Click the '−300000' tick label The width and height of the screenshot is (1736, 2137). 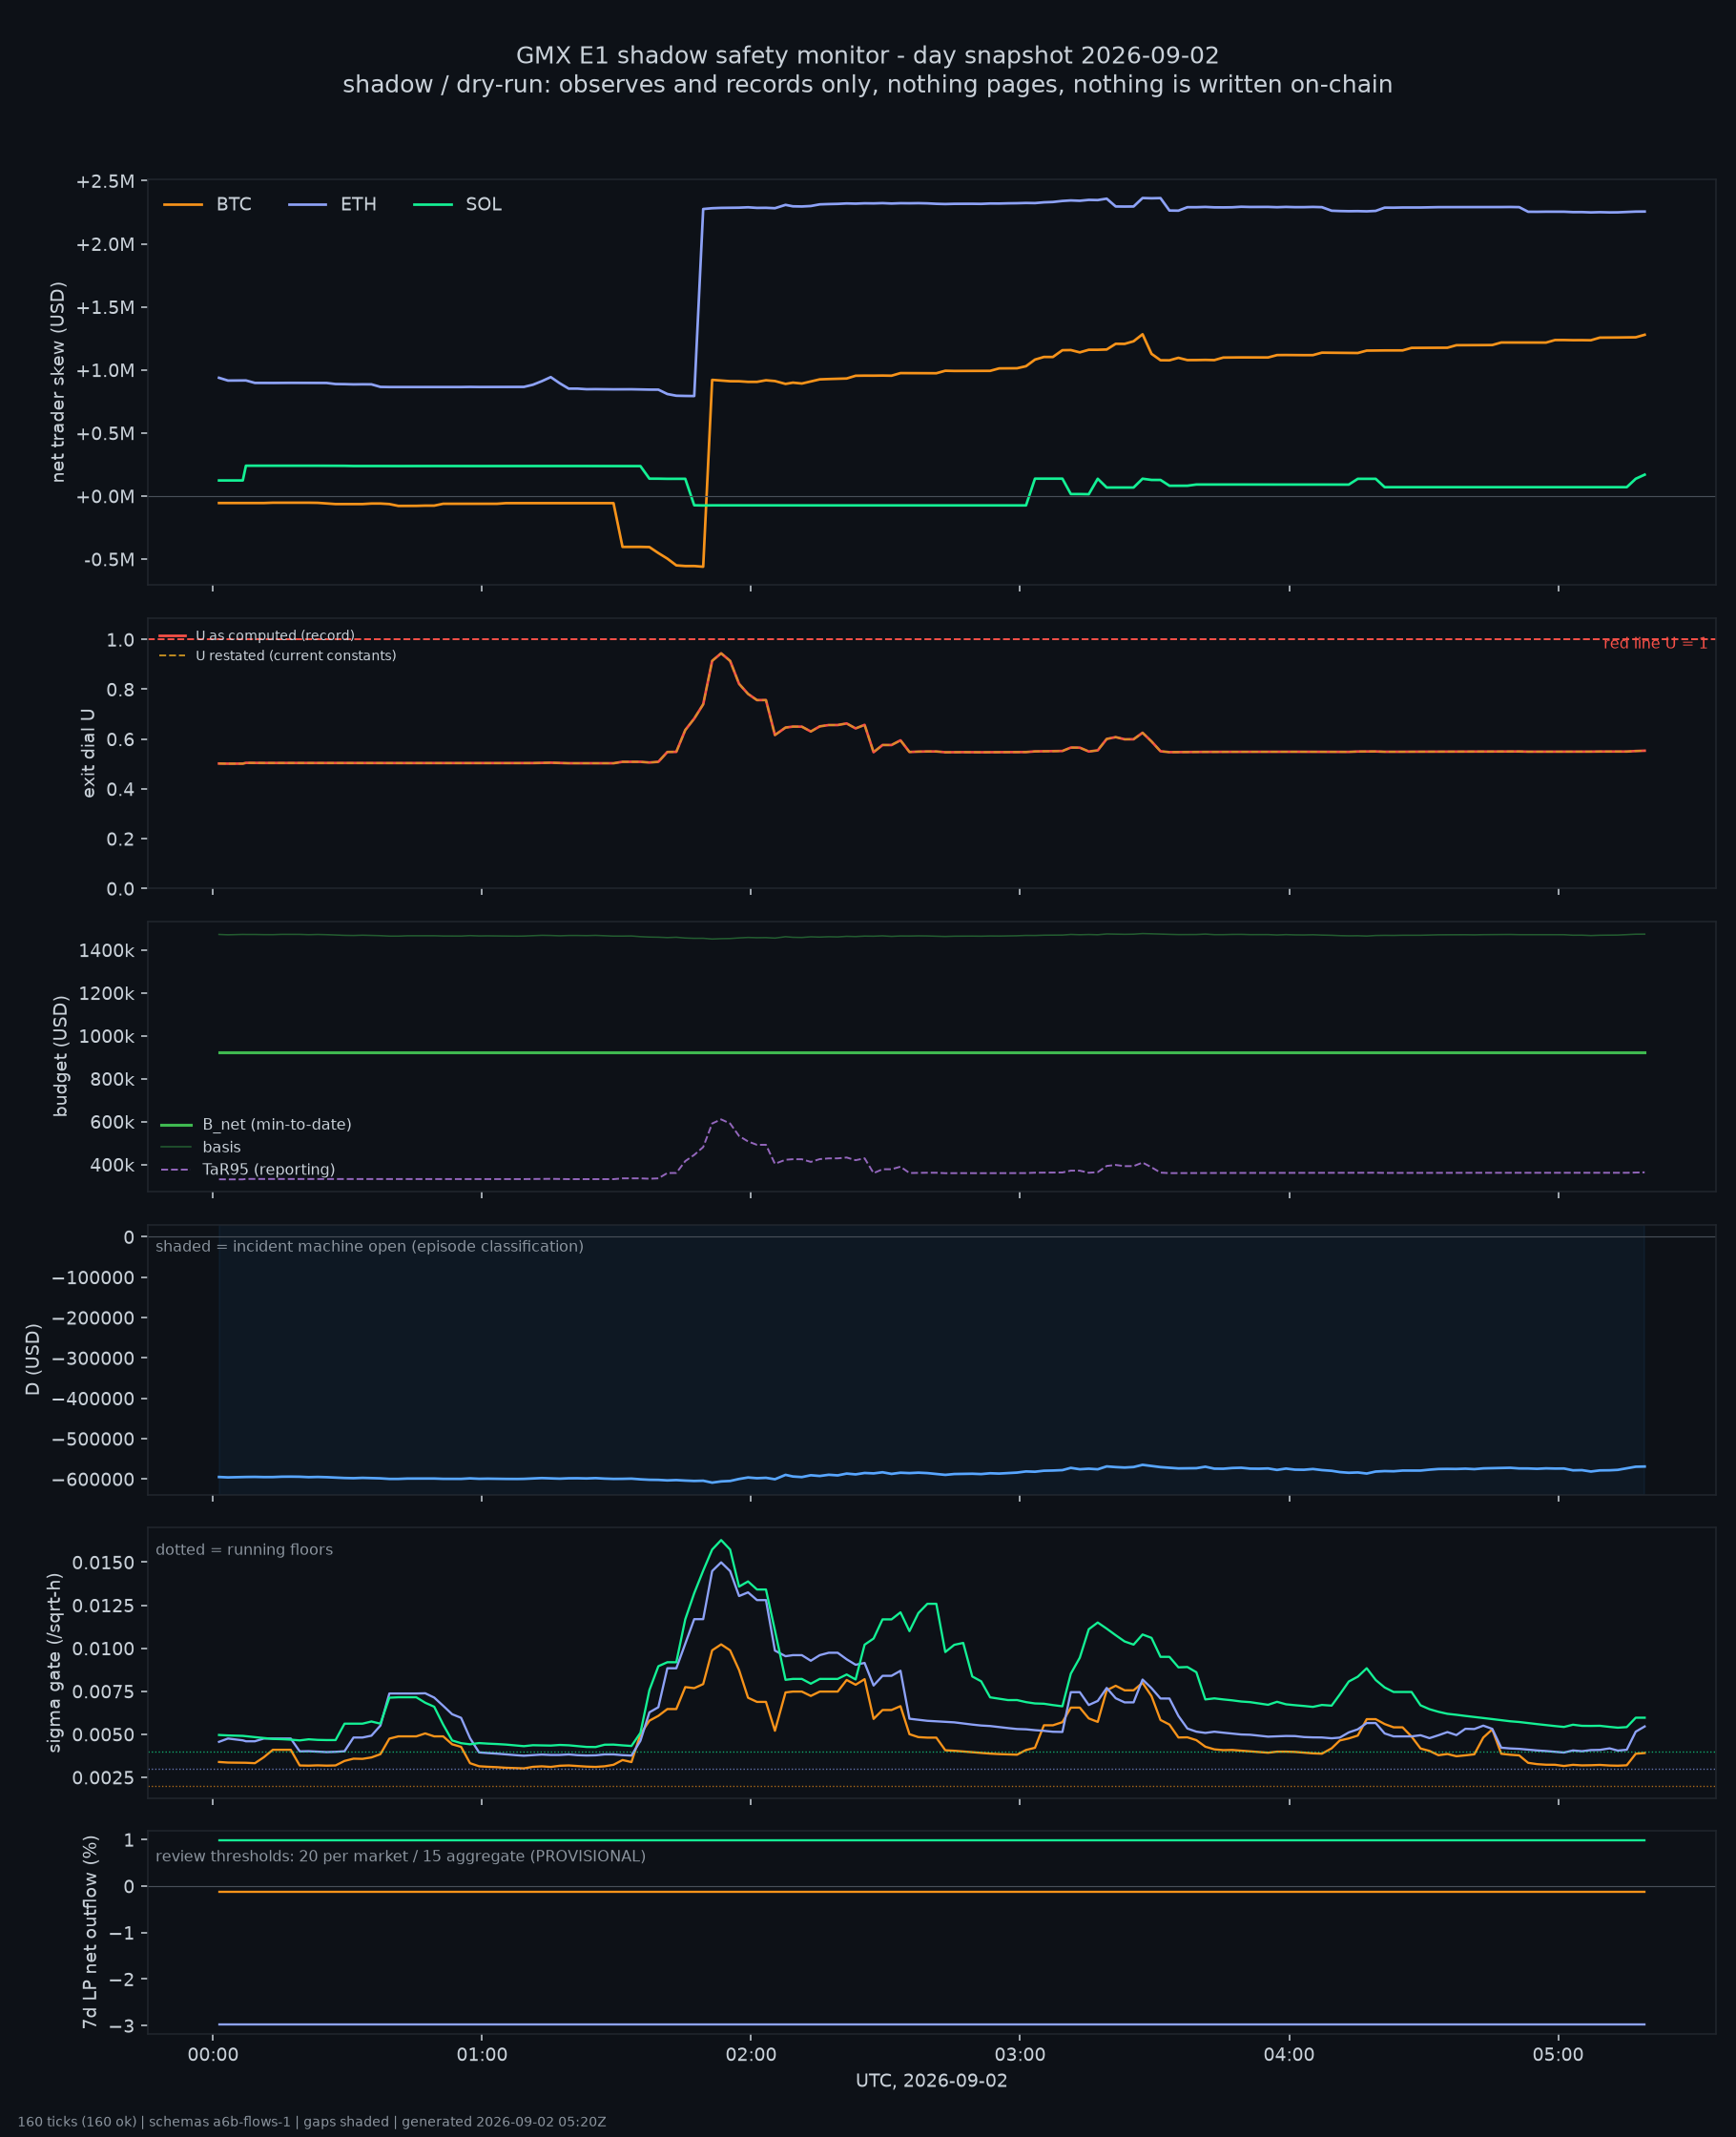coord(93,1358)
